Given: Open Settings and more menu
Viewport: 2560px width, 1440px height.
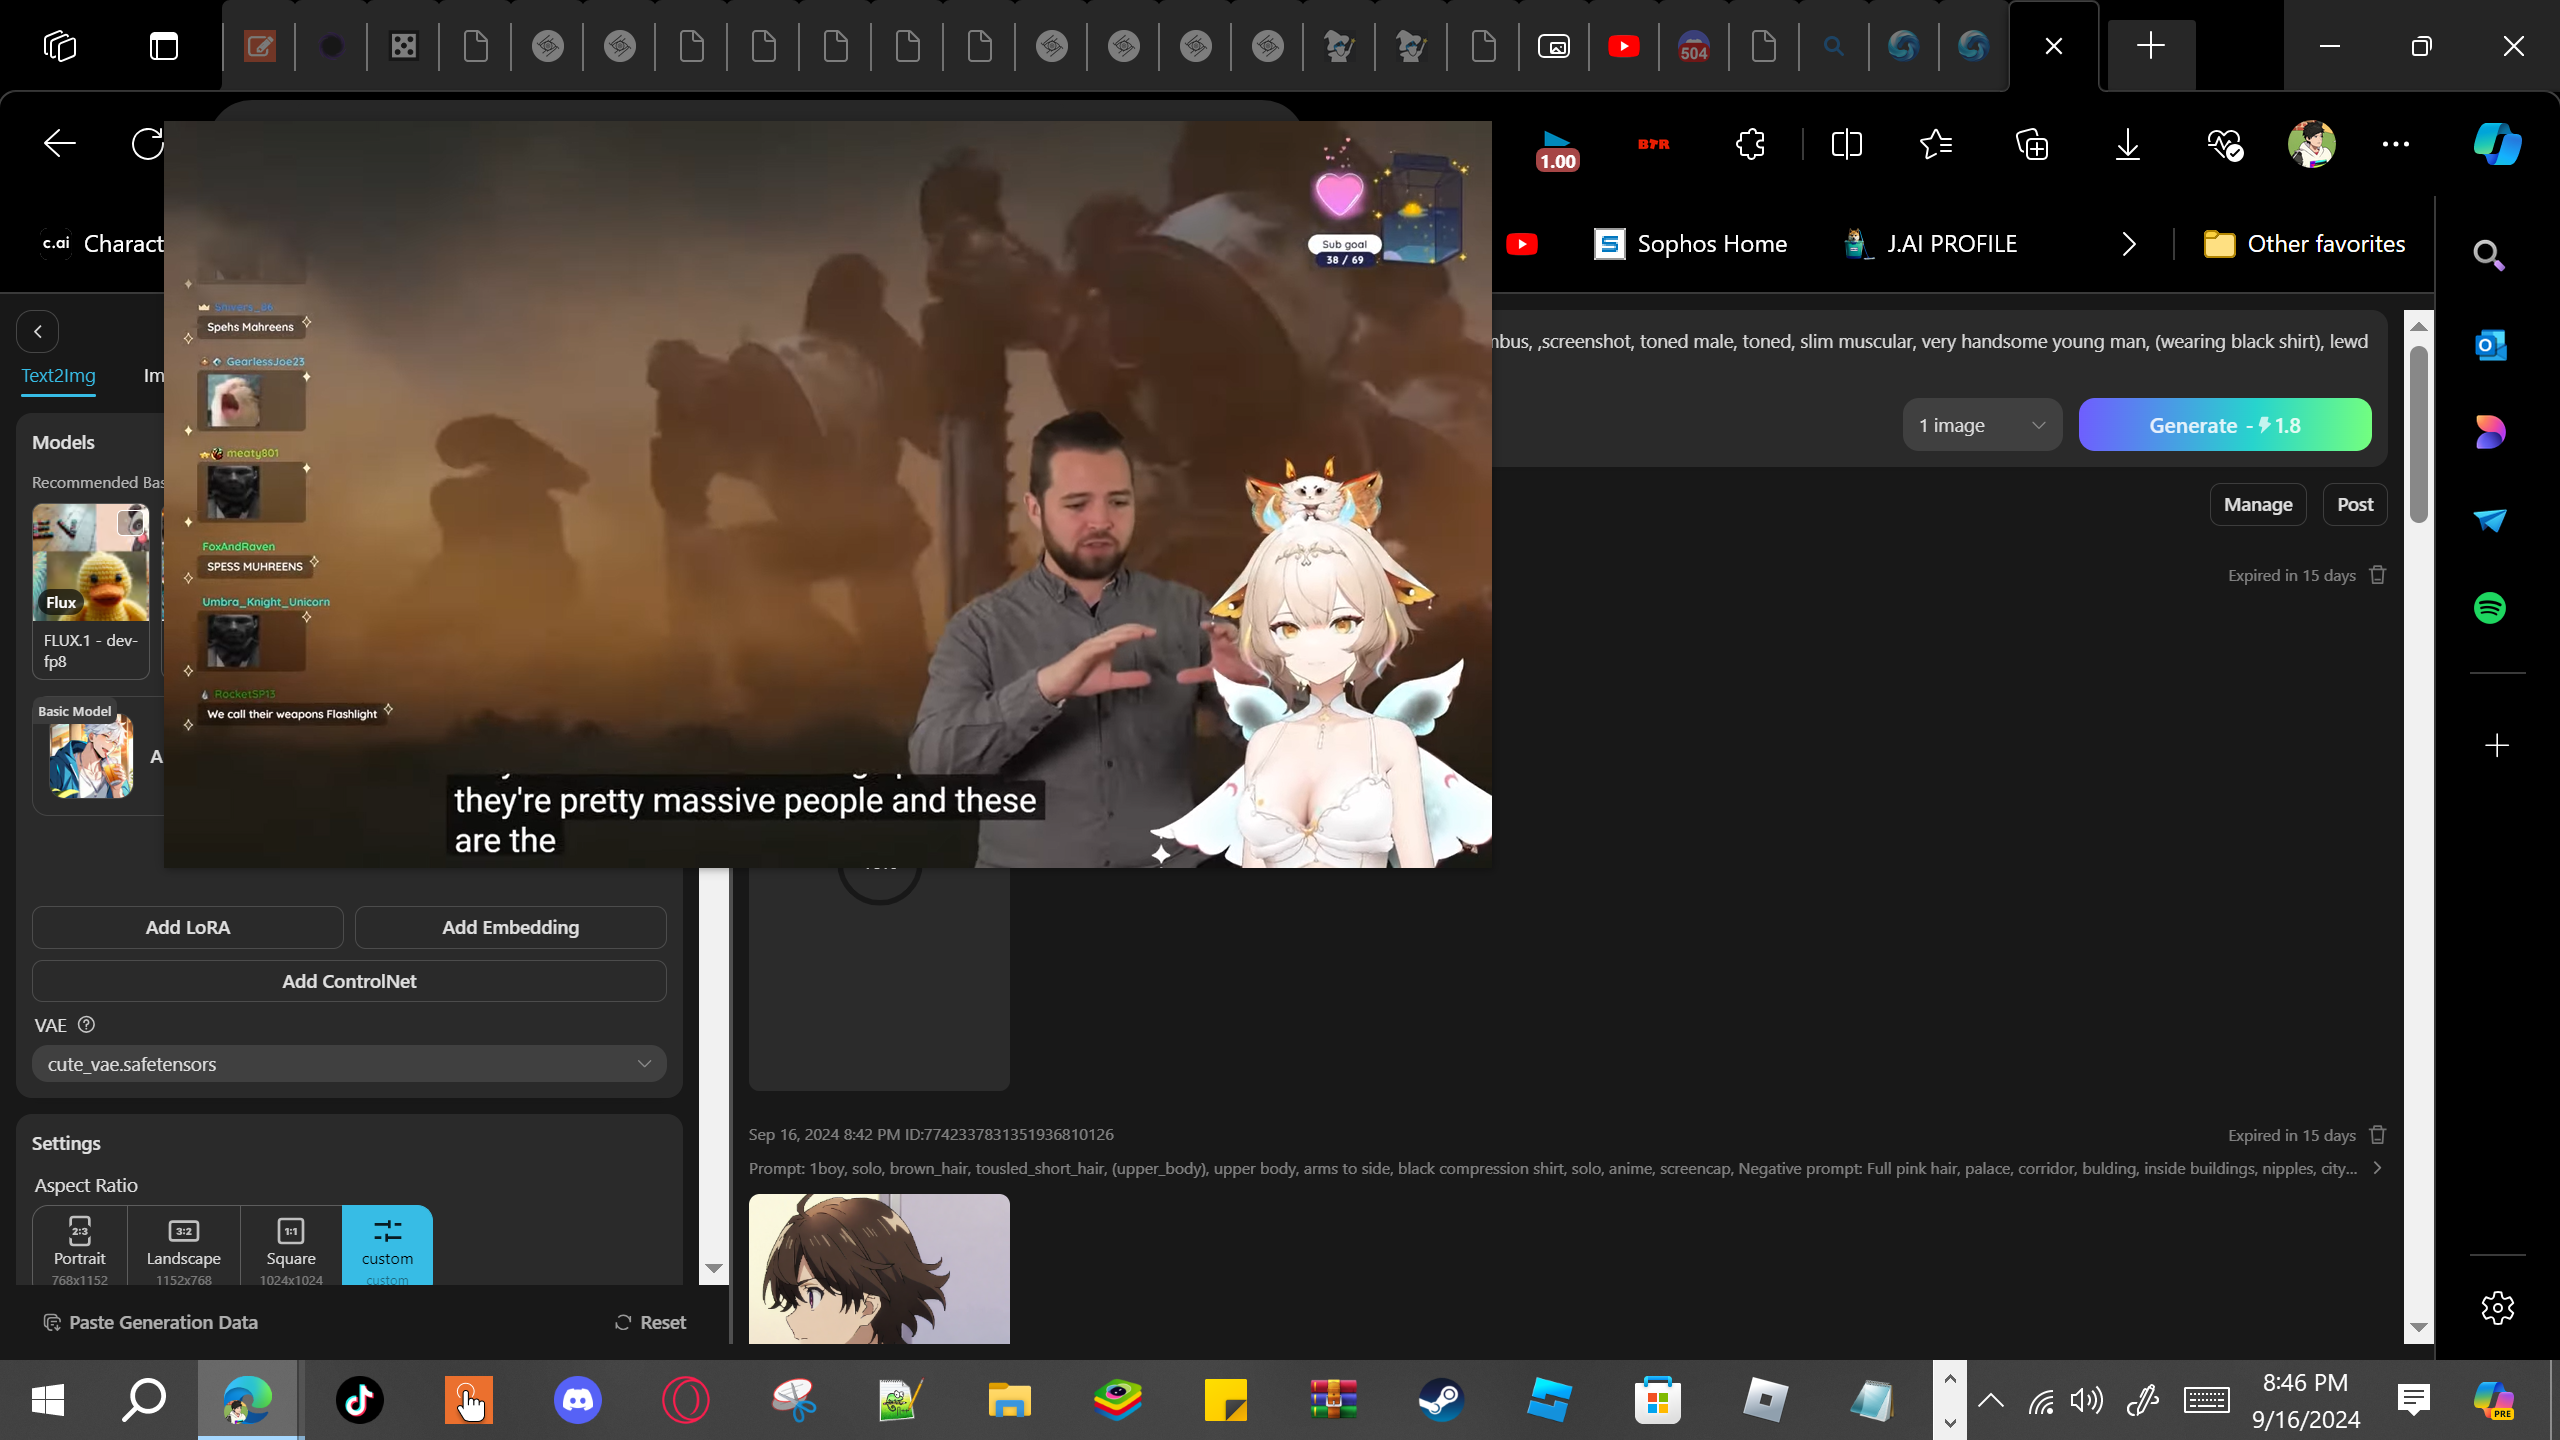Looking at the screenshot, I should pos(2396,144).
